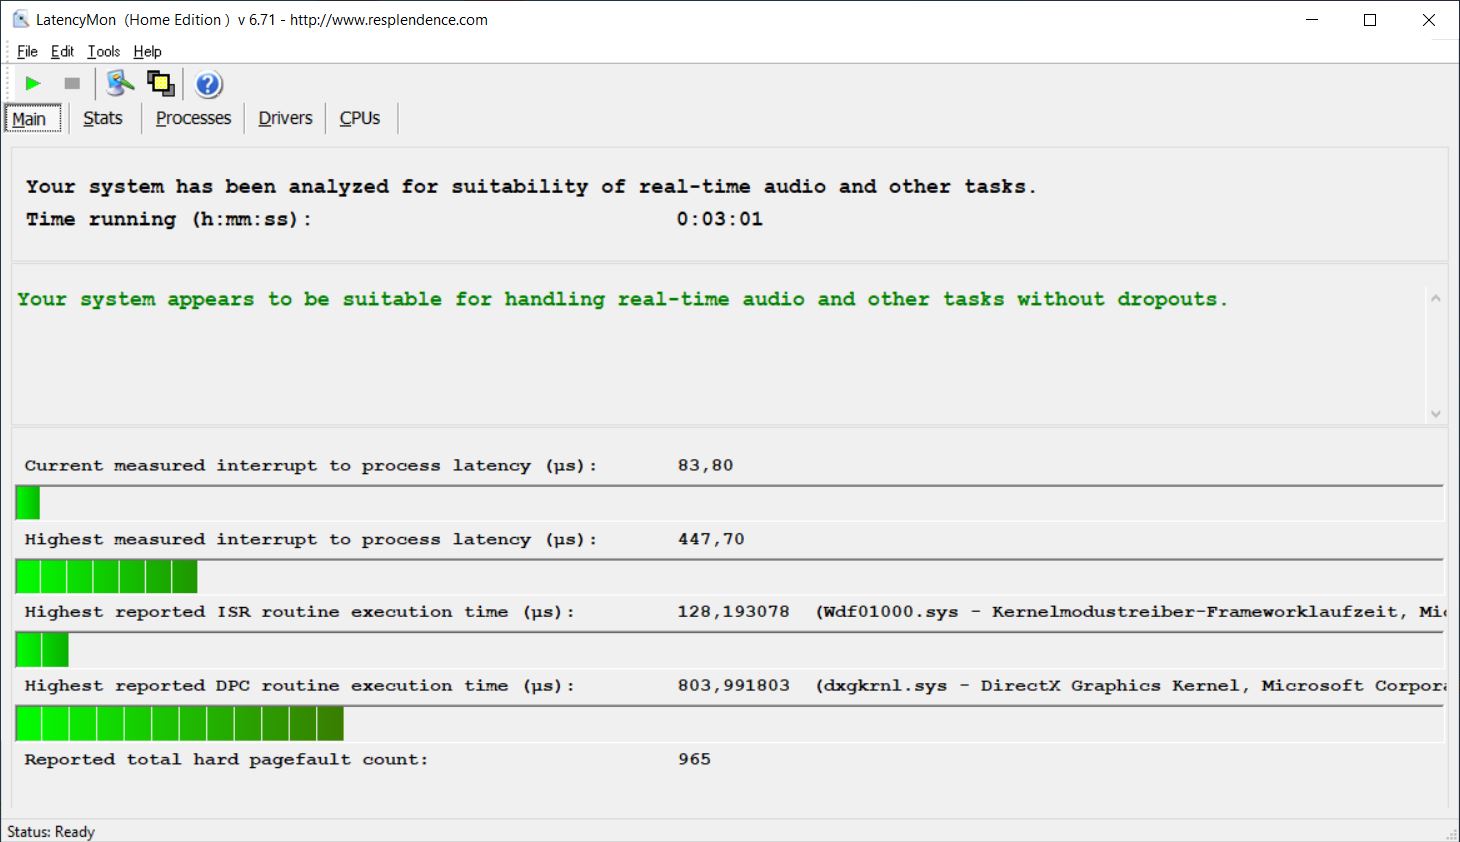1460x842 pixels.
Task: Click the pagefault count value 965
Action: pyautogui.click(x=694, y=760)
